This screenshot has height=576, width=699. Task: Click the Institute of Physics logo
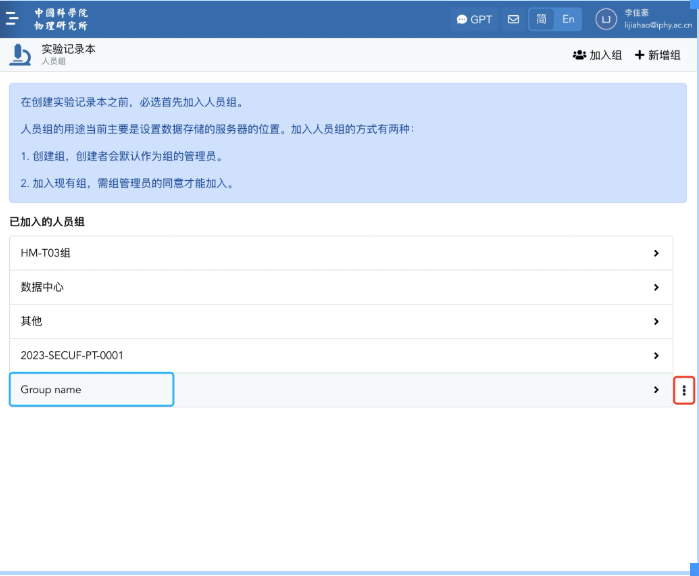(x=61, y=19)
